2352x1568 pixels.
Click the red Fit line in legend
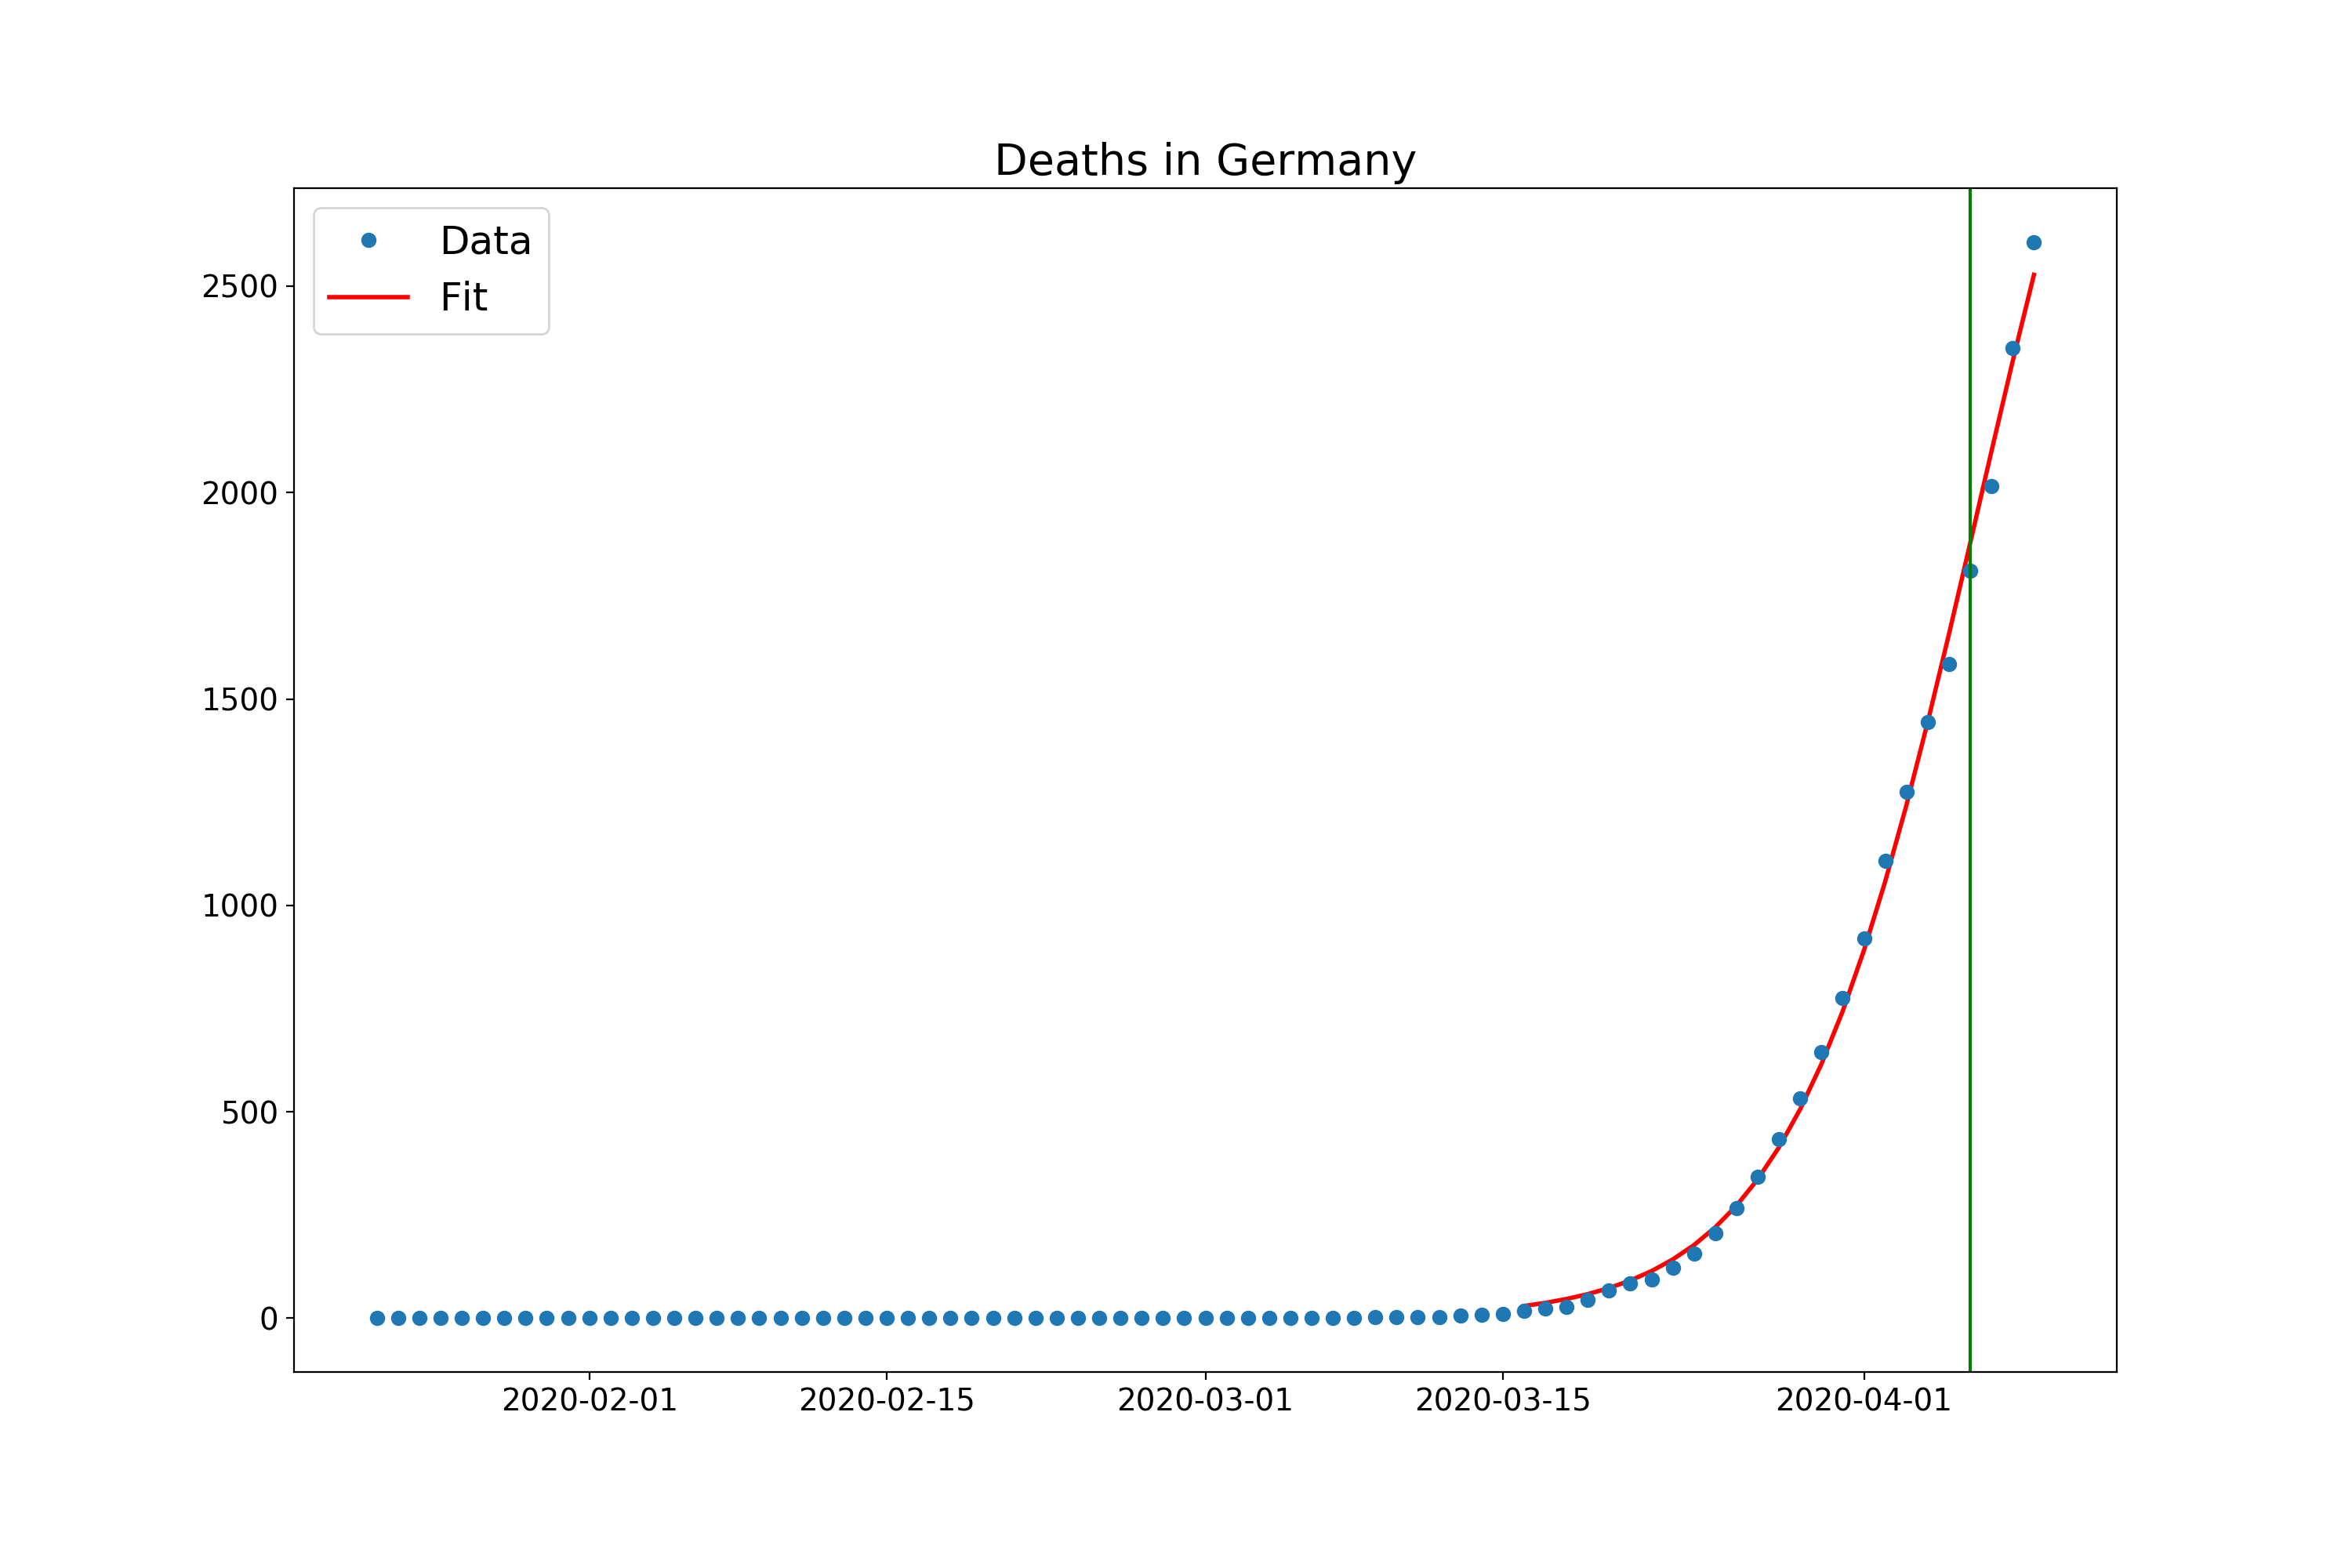click(x=368, y=297)
